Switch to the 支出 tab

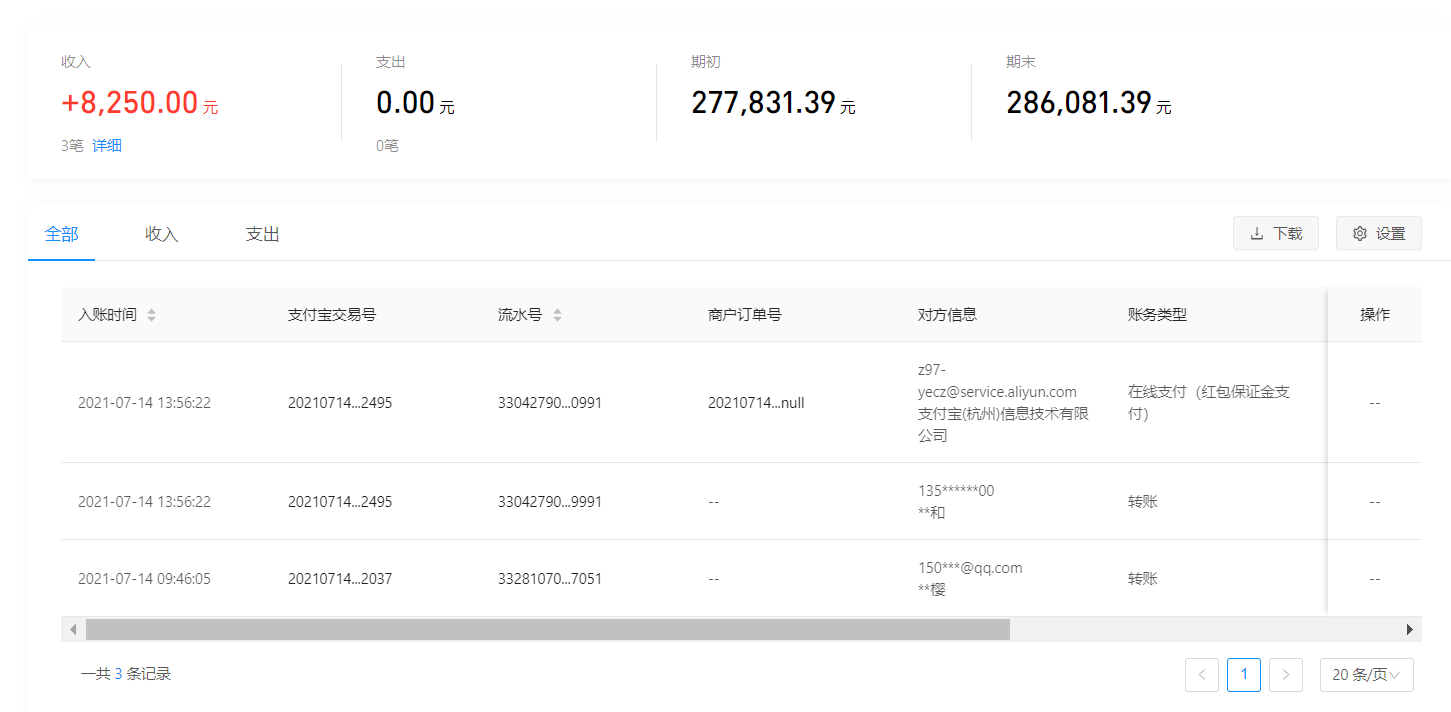point(262,234)
